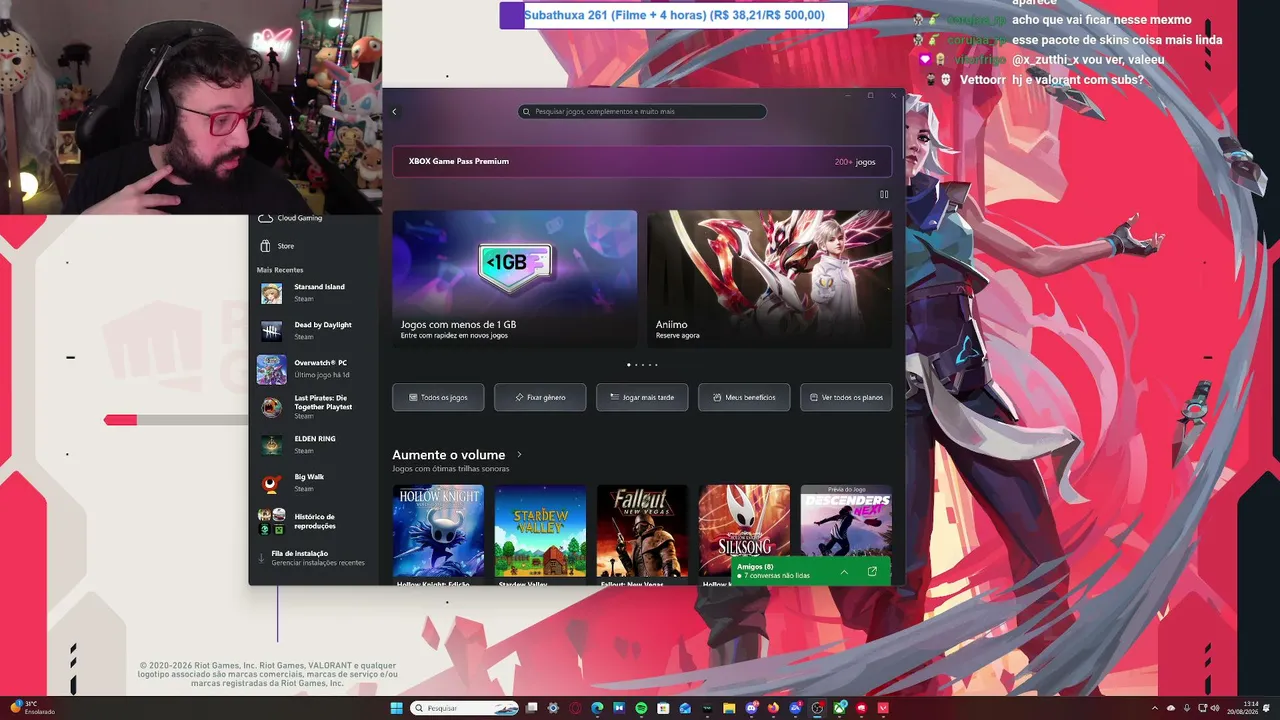Open the Descenders Next game cover

click(x=846, y=522)
